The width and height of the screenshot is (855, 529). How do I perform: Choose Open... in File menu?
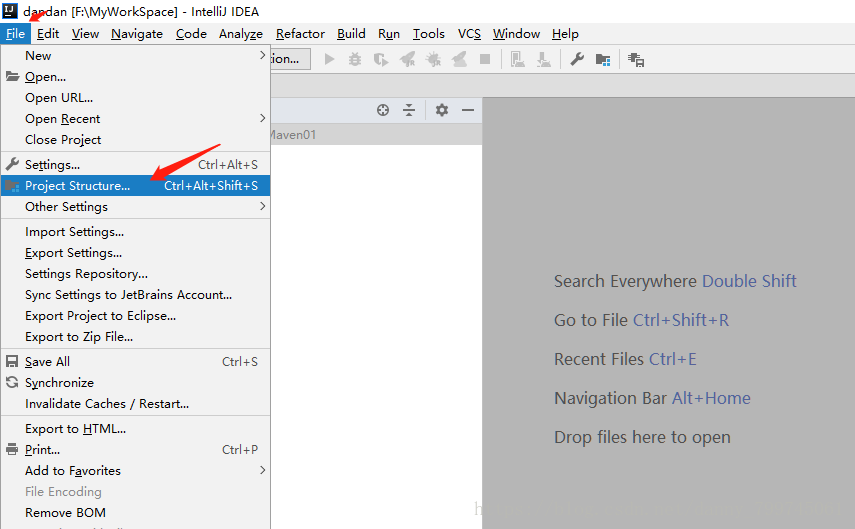[x=135, y=77]
